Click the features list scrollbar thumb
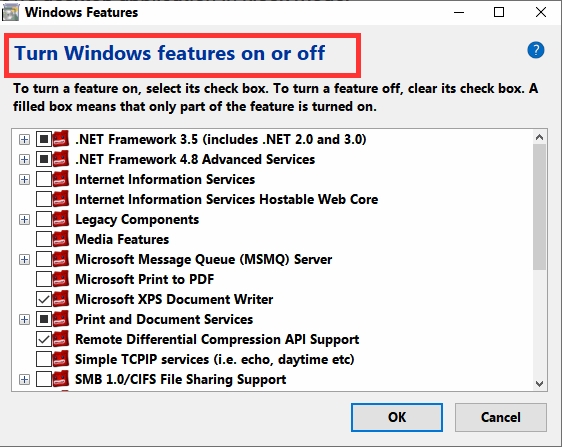Viewport: 563px width, 448px height. [539, 207]
